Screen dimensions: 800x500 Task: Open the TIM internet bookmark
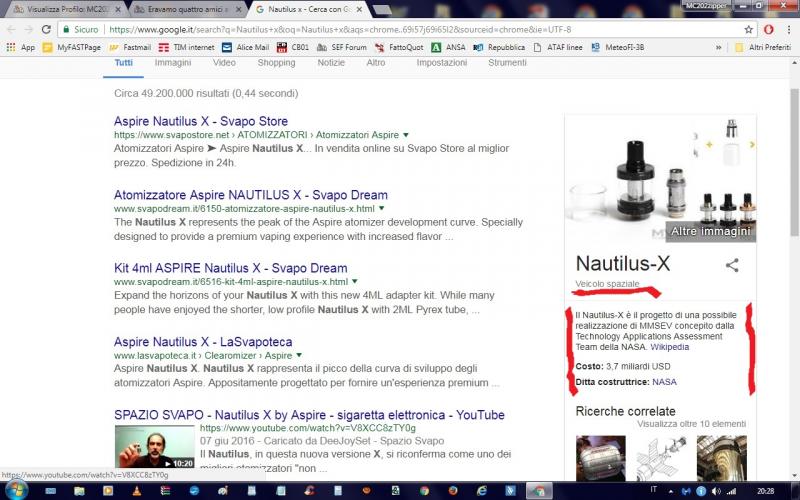(187, 47)
